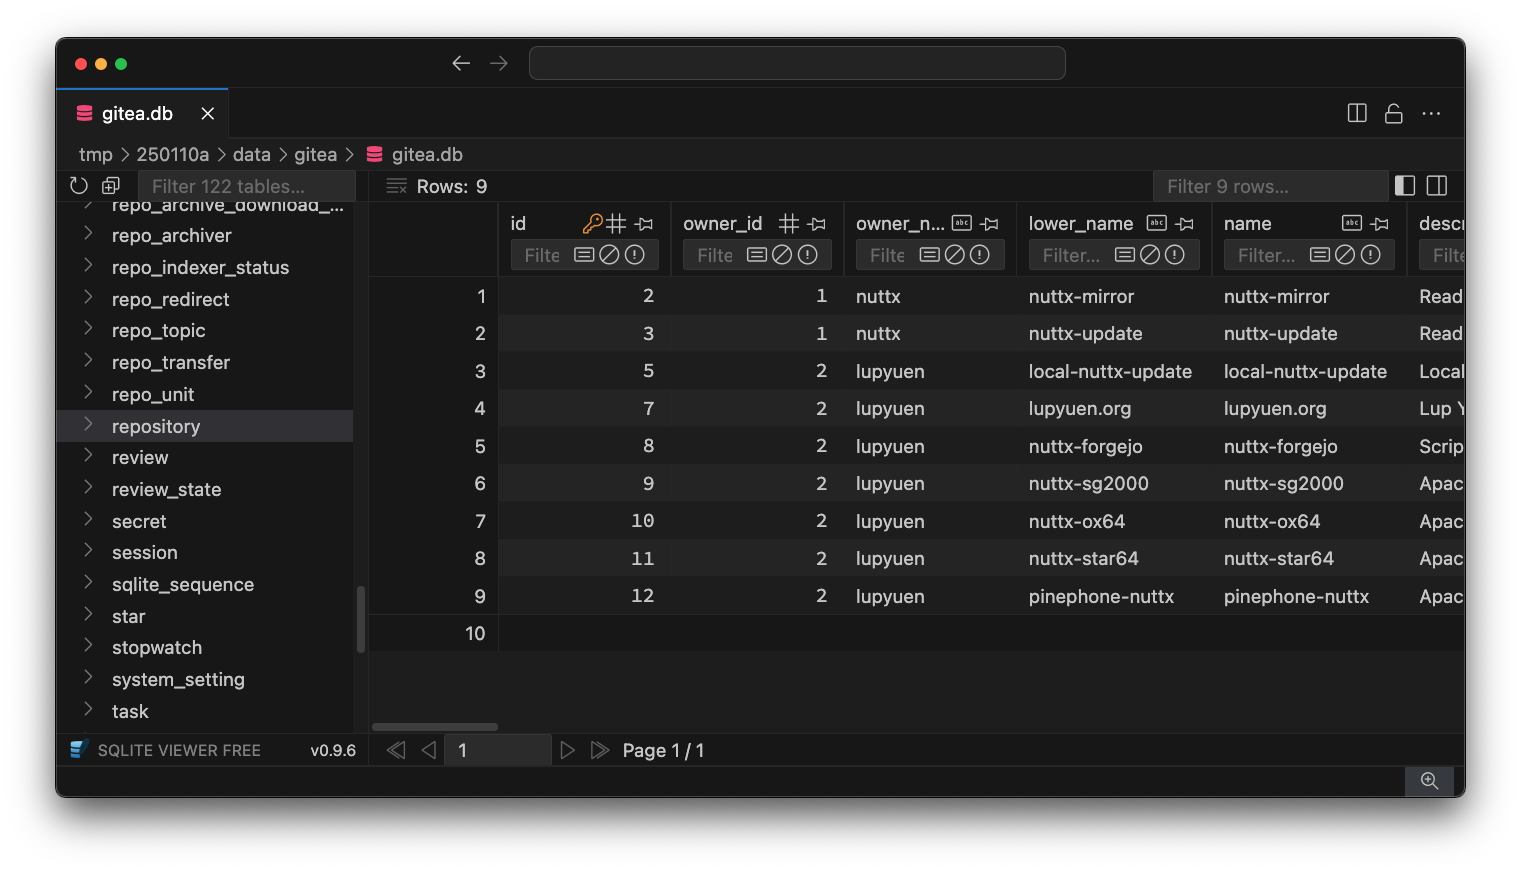This screenshot has width=1521, height=871.
Task: Click the data breadcrumb
Action: pyautogui.click(x=252, y=154)
